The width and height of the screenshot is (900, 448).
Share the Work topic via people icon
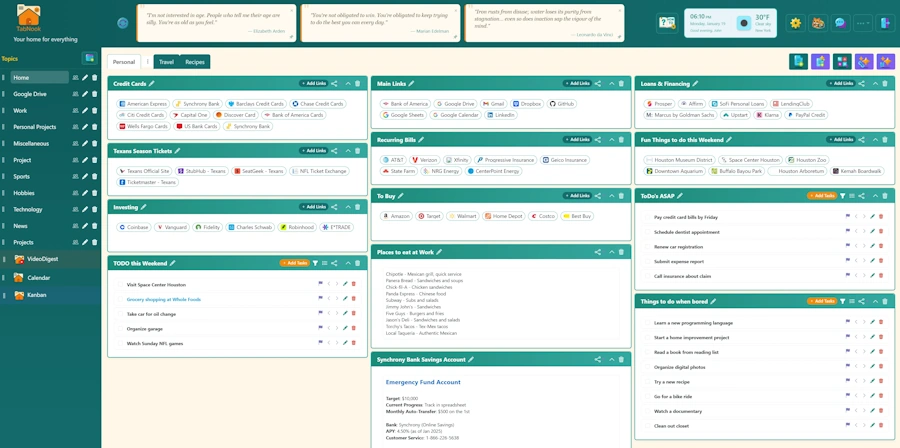75,110
